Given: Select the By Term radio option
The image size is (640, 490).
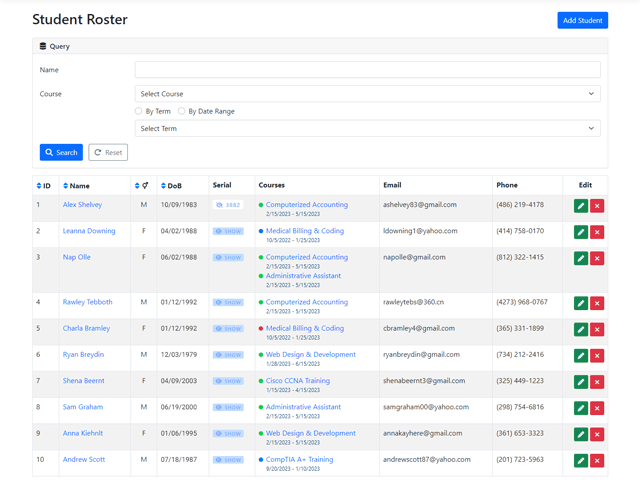Looking at the screenshot, I should tap(138, 111).
